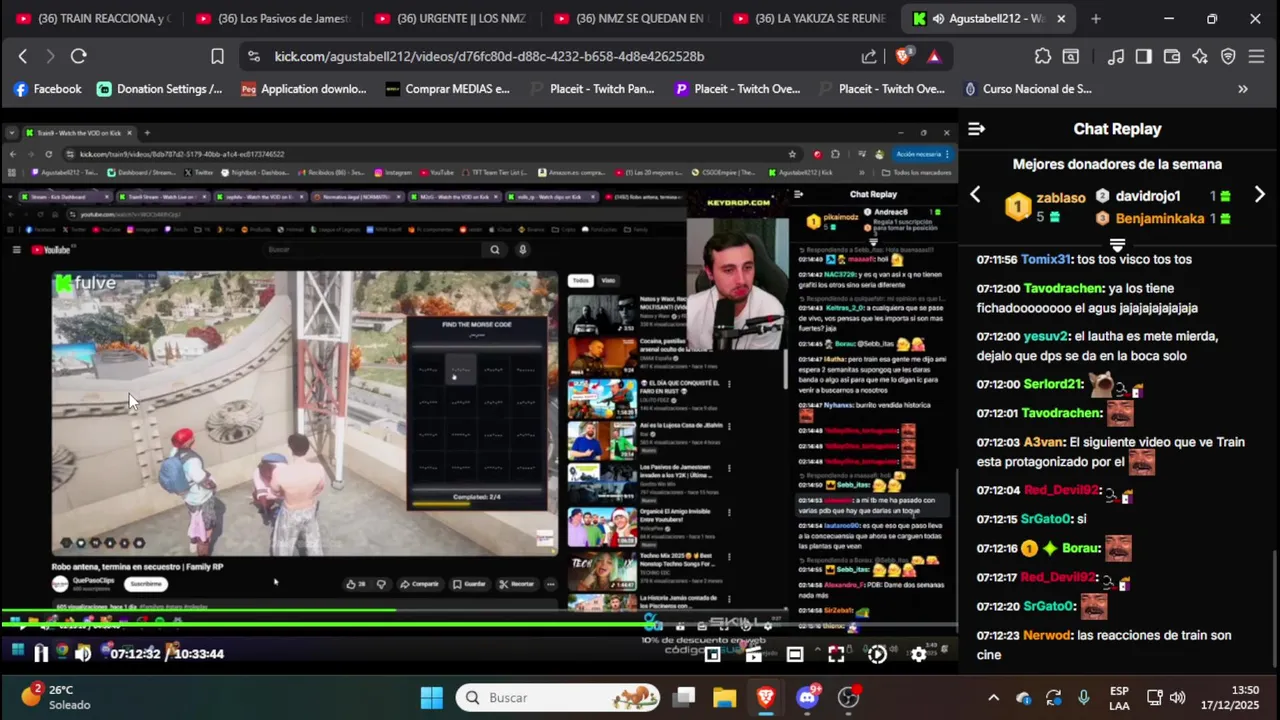Open Benjaminkaka donor profile
The width and height of the screenshot is (1280, 720).
tap(1160, 218)
